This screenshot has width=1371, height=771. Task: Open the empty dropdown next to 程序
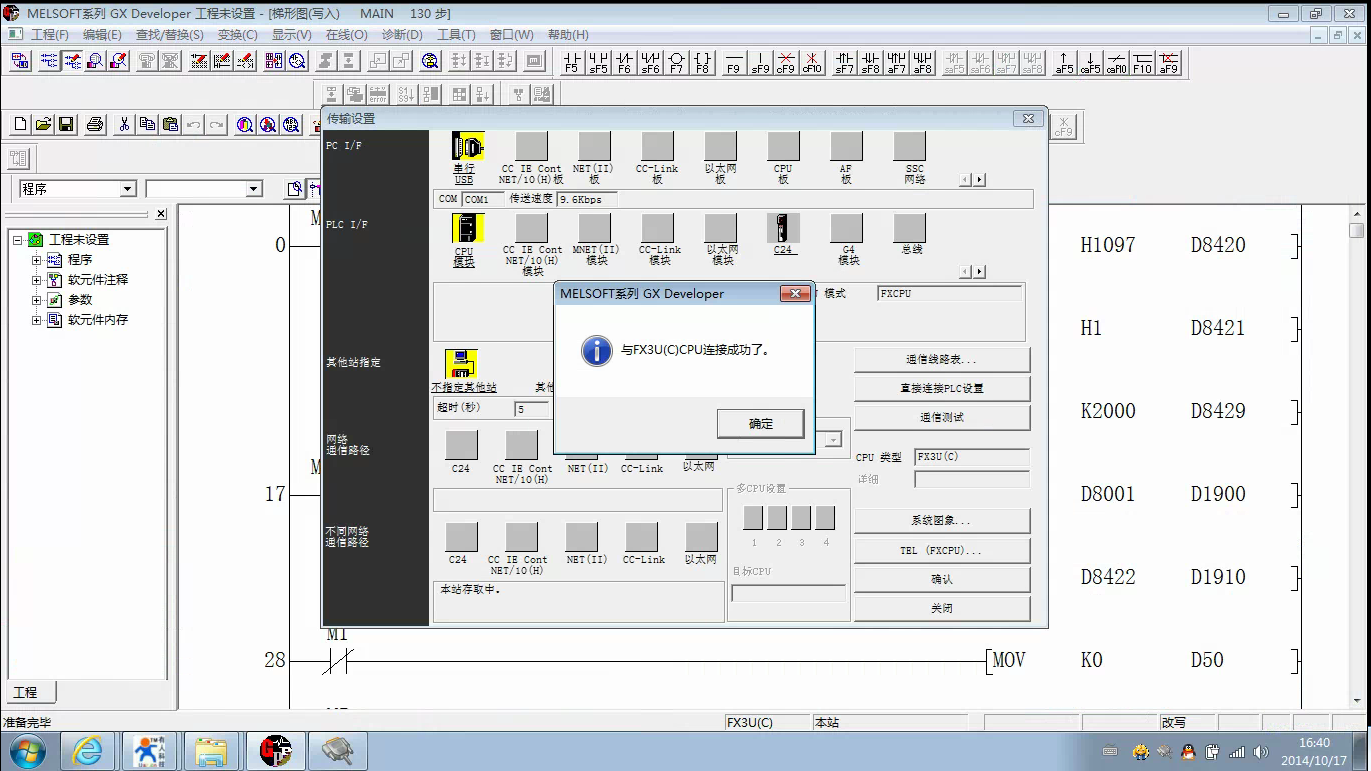253,189
